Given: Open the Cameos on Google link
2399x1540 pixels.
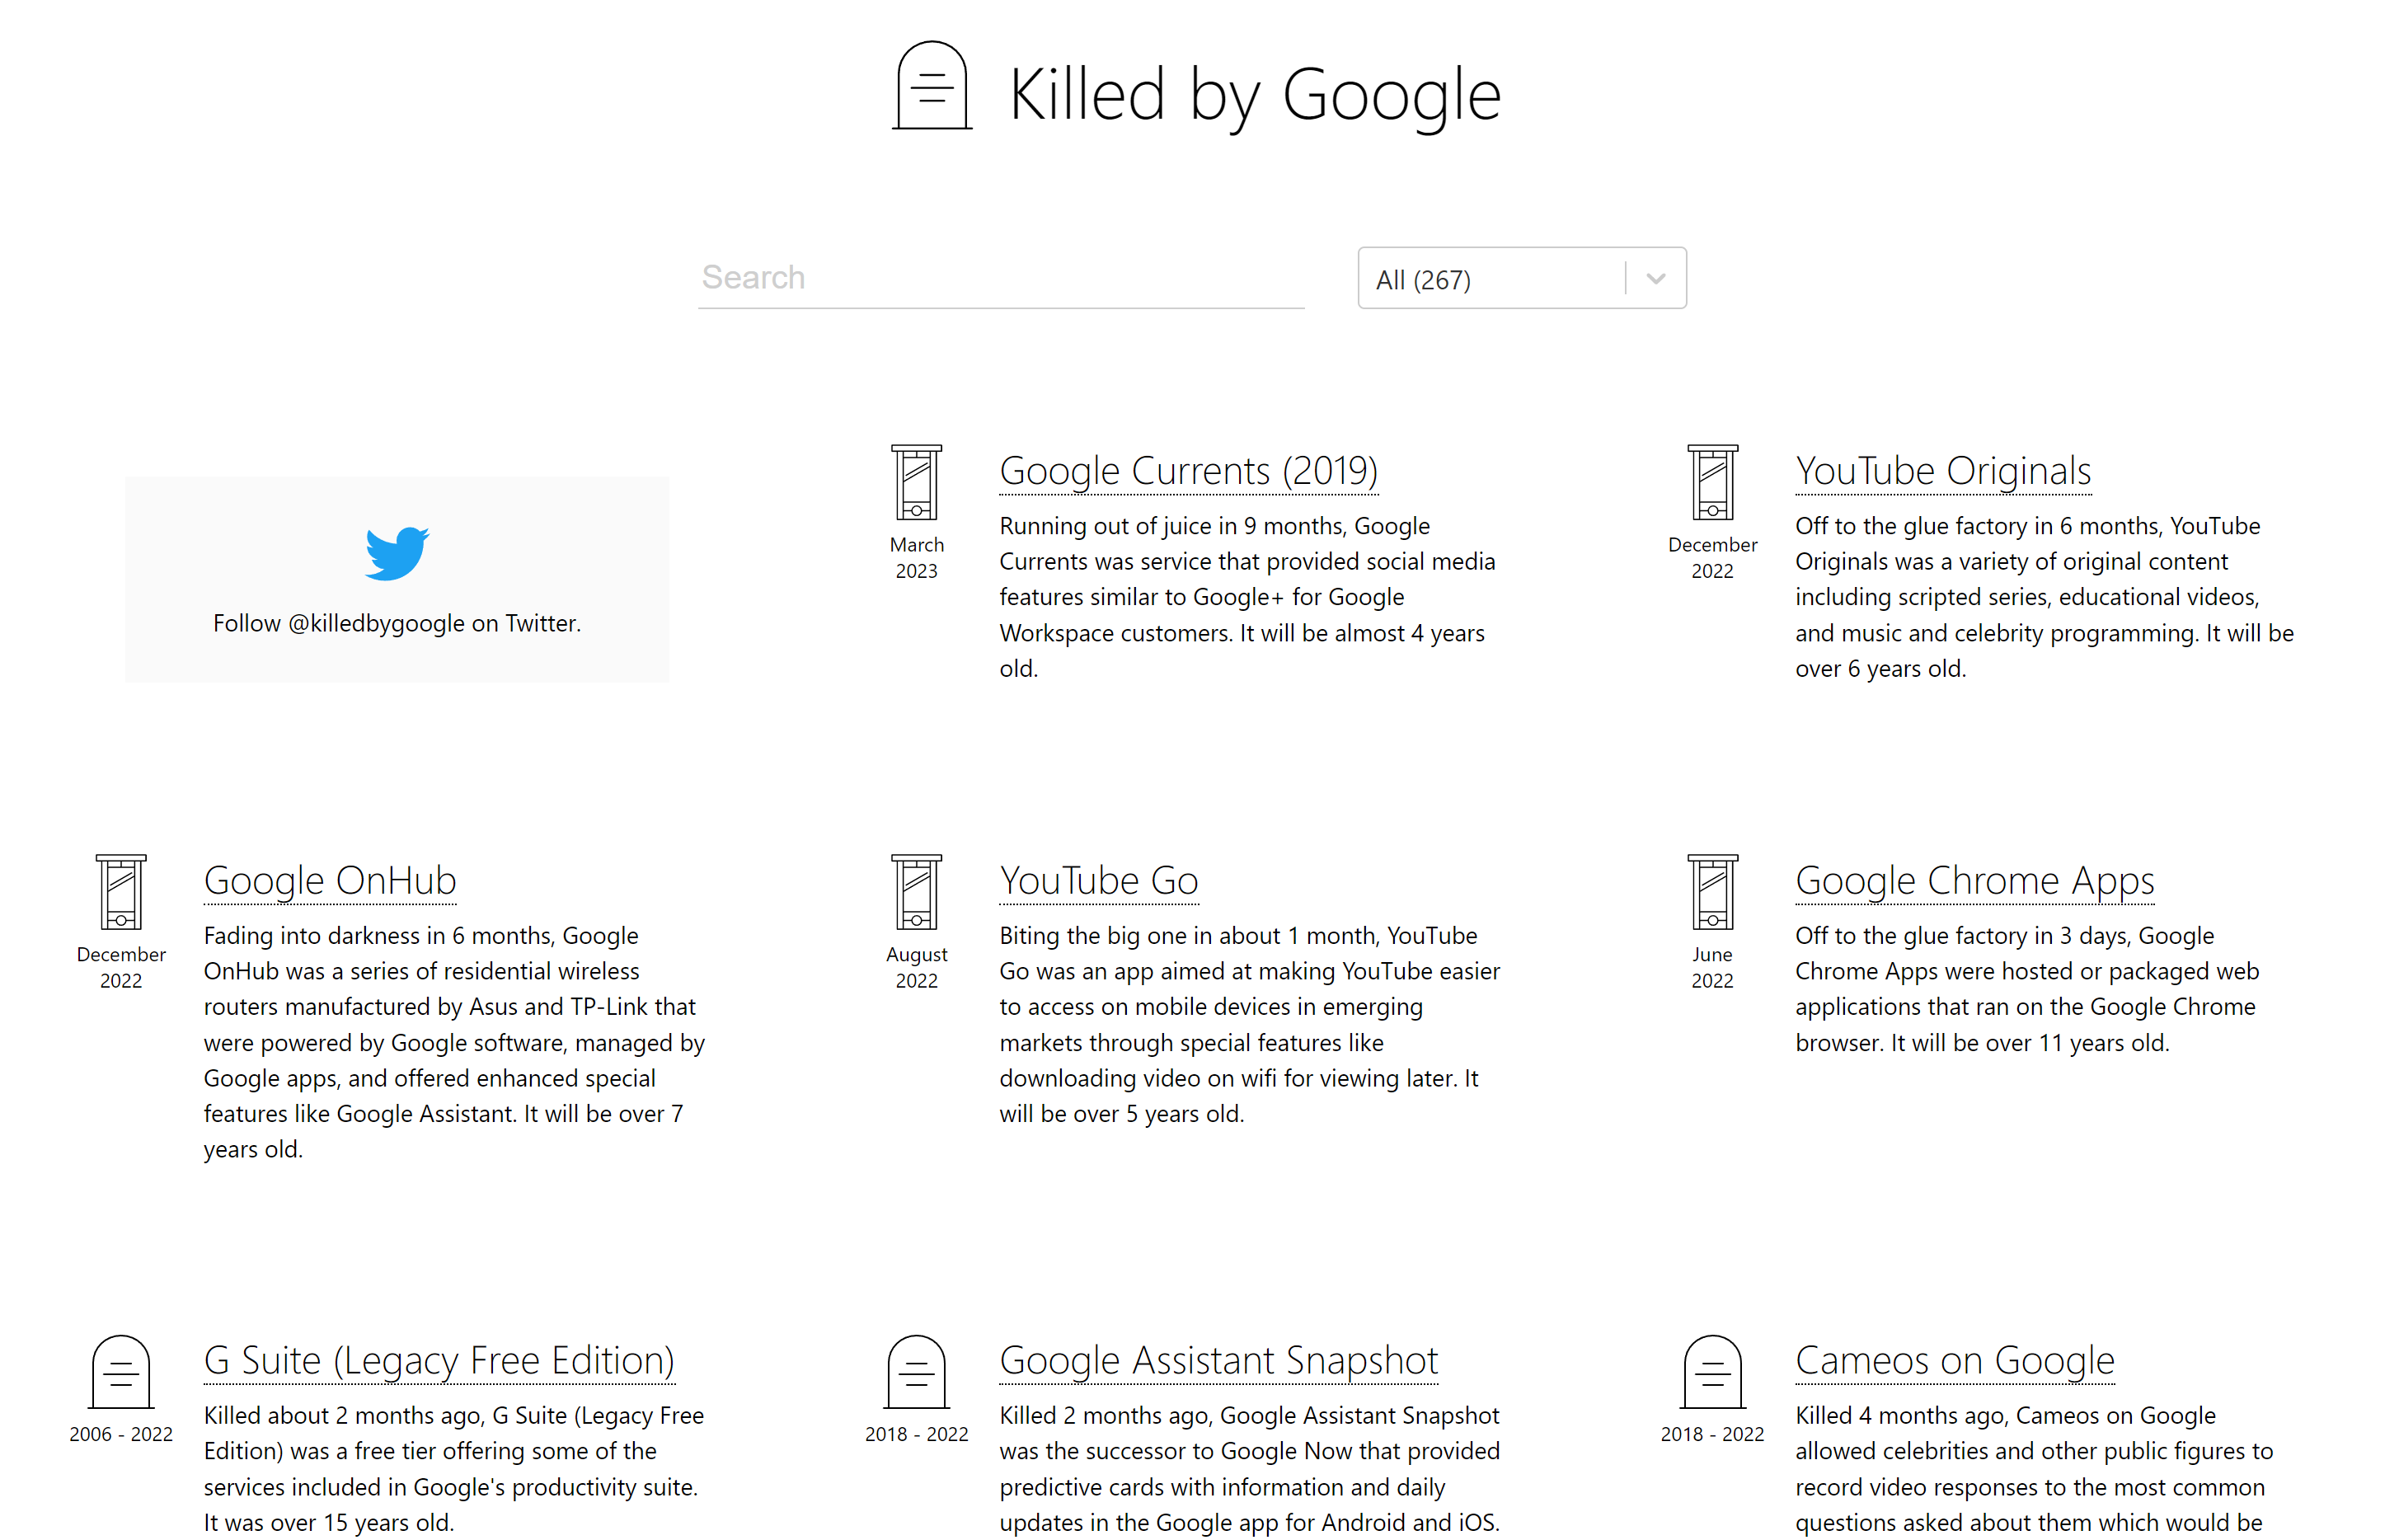Looking at the screenshot, I should pyautogui.click(x=1954, y=1360).
